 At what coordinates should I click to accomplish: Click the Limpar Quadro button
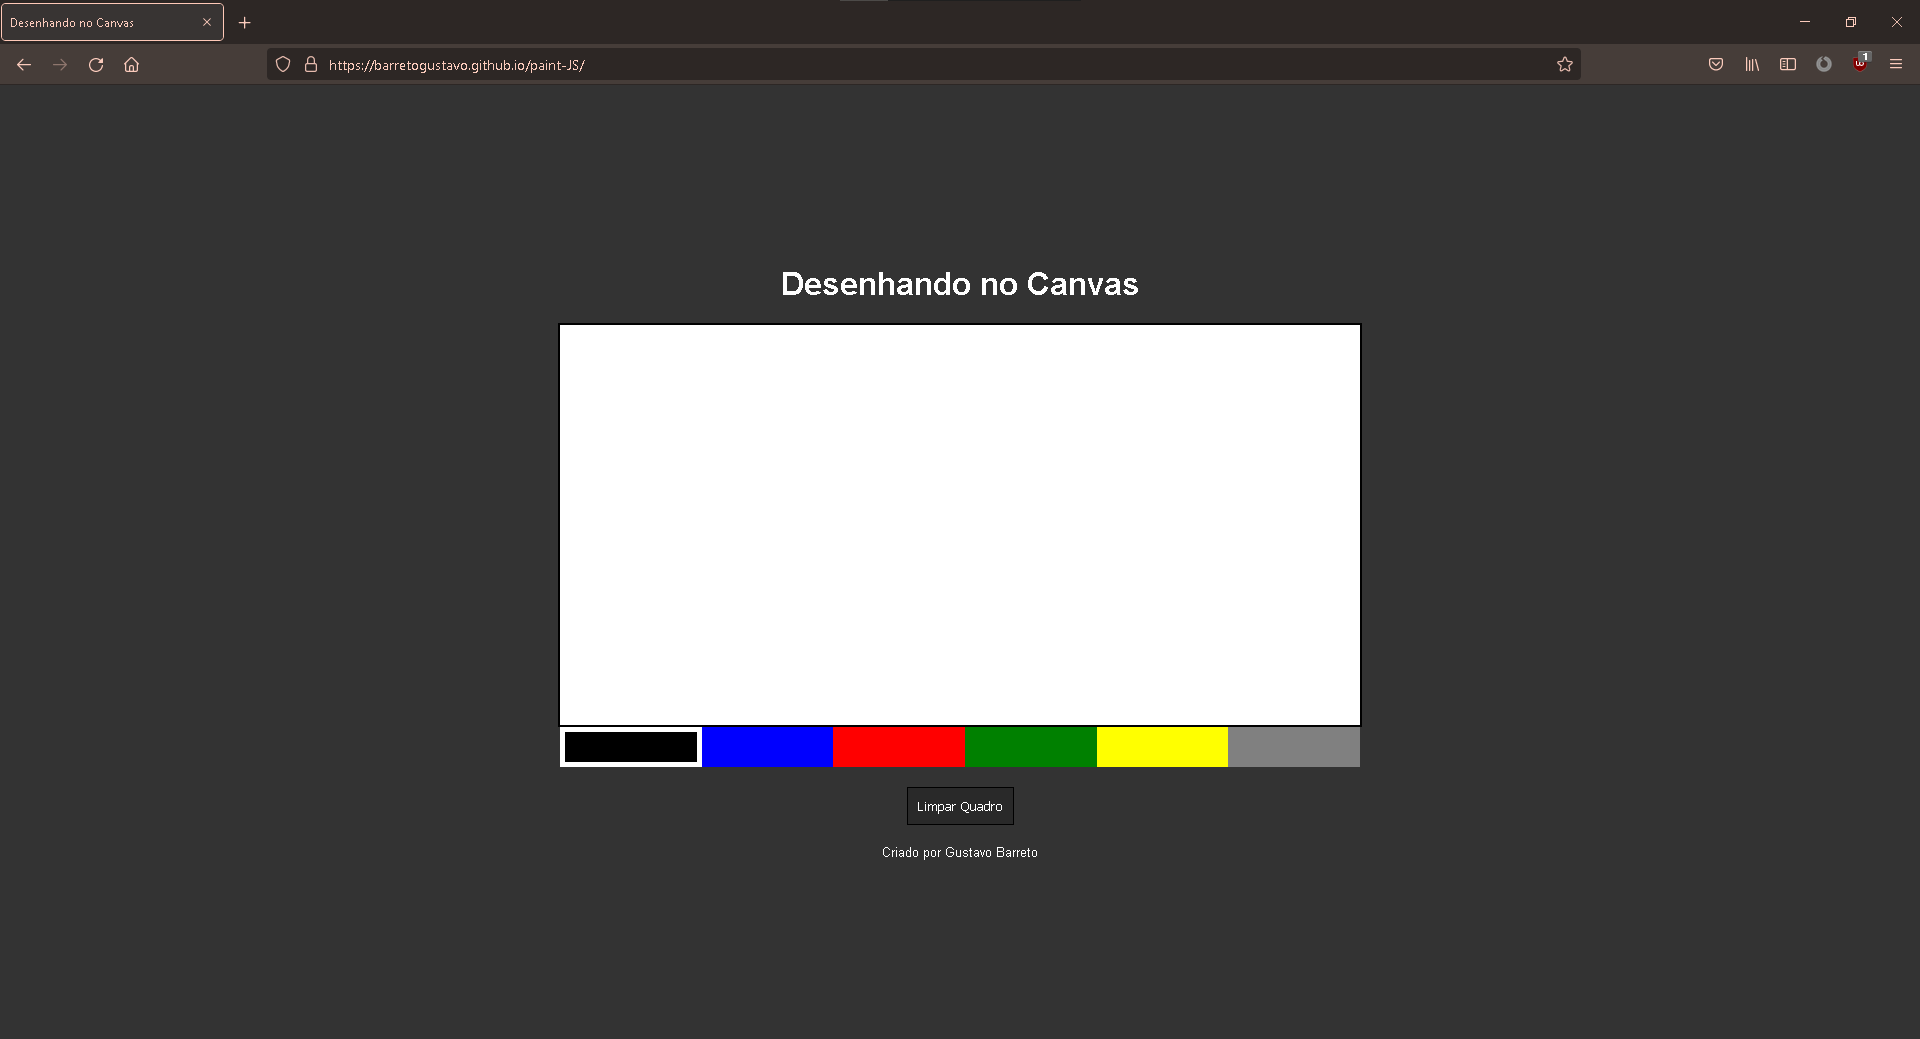(x=959, y=806)
